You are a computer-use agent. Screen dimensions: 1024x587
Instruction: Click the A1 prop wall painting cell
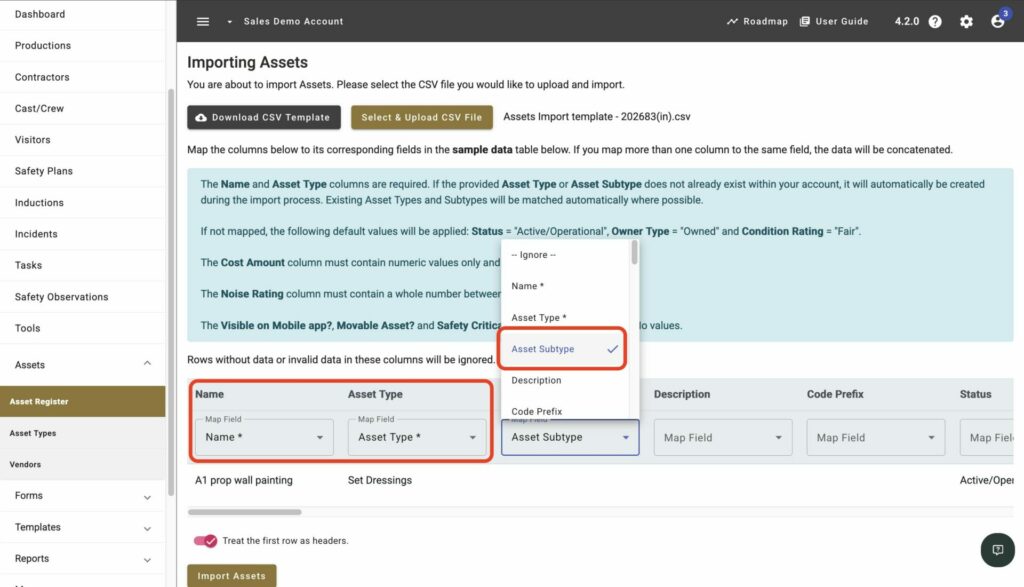click(244, 480)
